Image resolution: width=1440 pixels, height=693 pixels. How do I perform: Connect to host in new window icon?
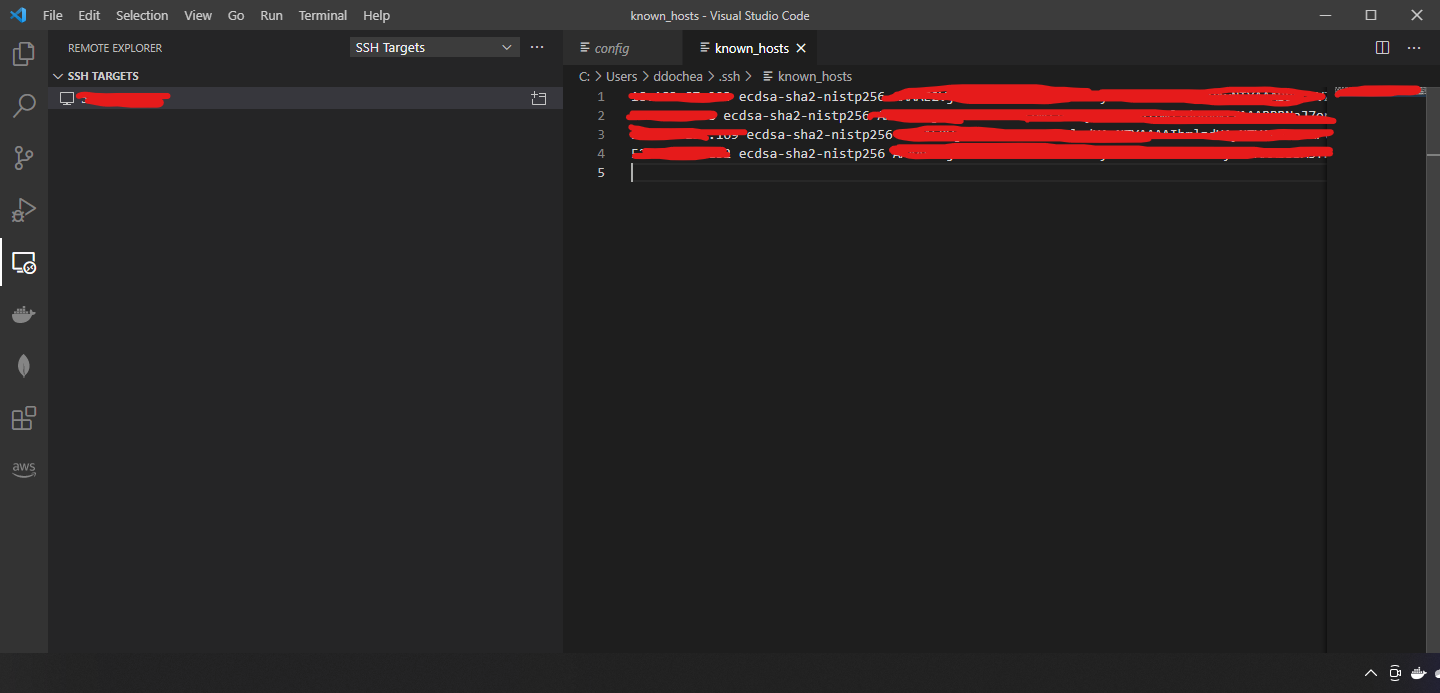[539, 98]
